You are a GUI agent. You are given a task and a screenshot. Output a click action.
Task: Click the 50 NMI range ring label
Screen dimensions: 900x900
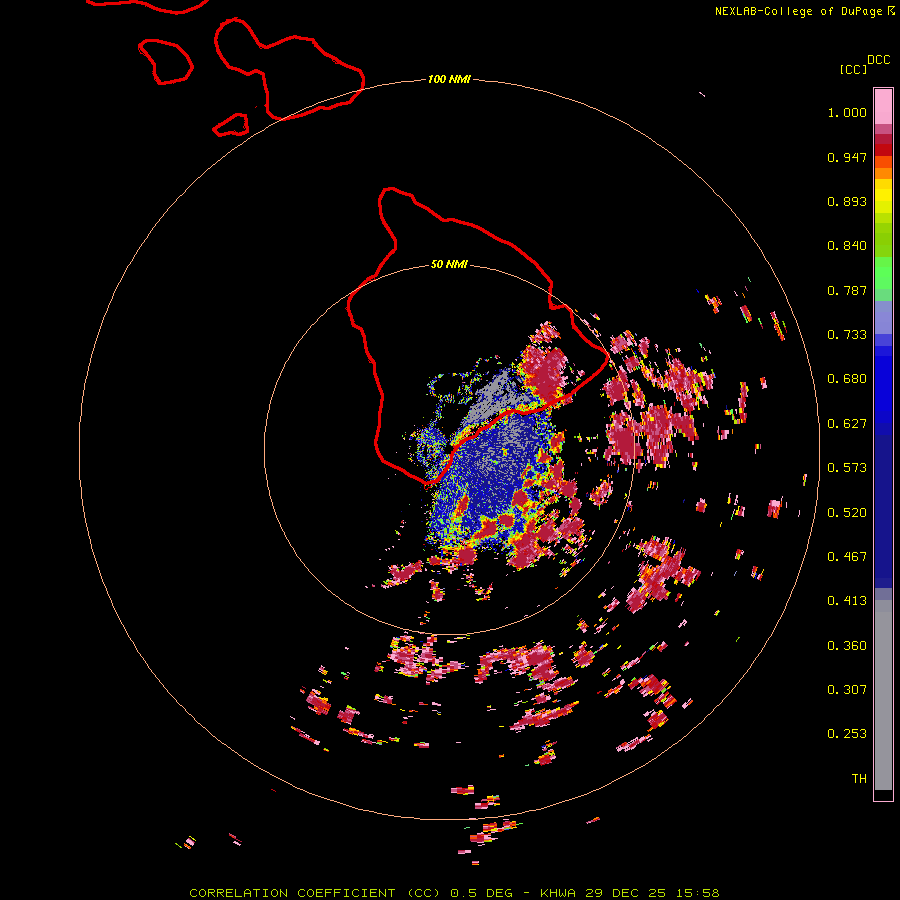tap(449, 265)
